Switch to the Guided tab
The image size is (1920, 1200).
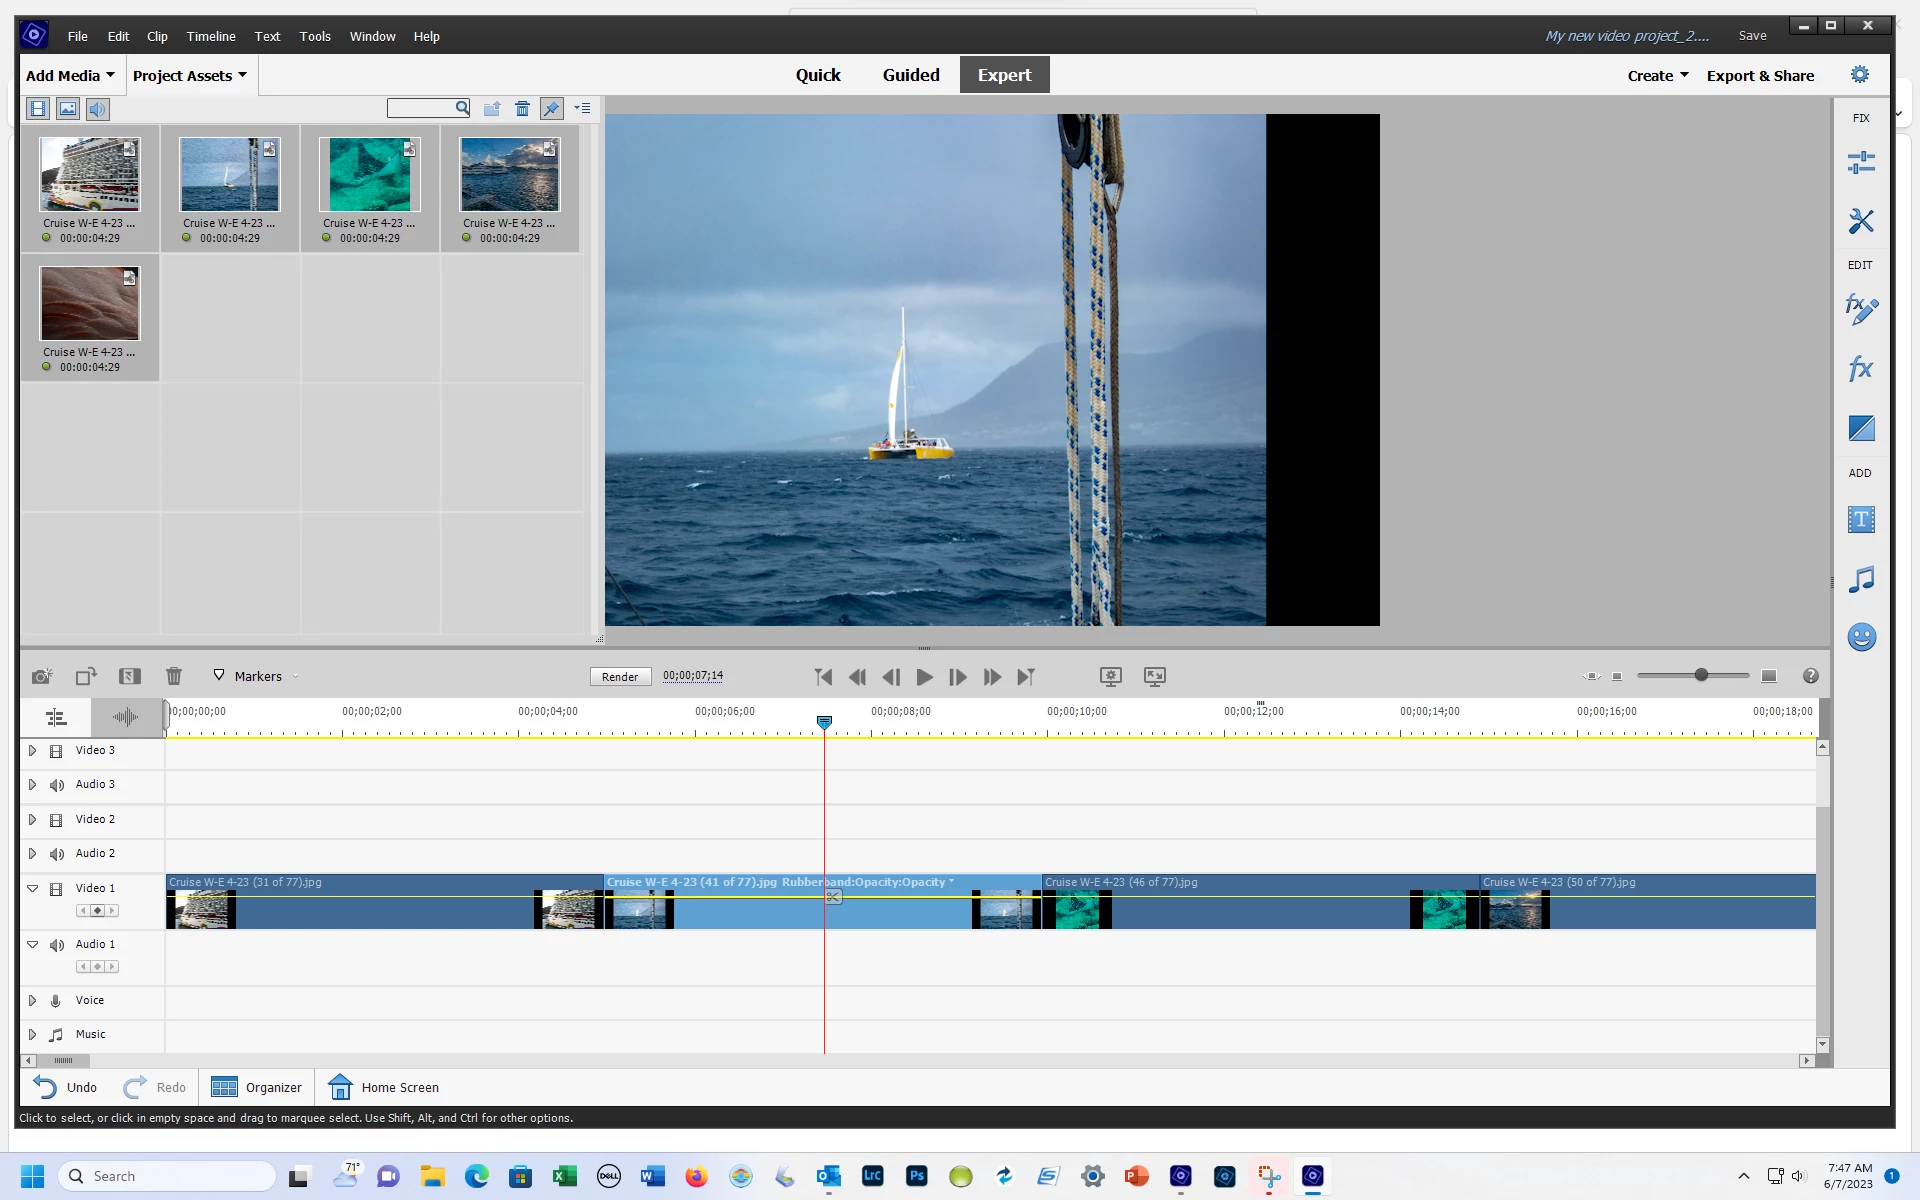(x=910, y=75)
